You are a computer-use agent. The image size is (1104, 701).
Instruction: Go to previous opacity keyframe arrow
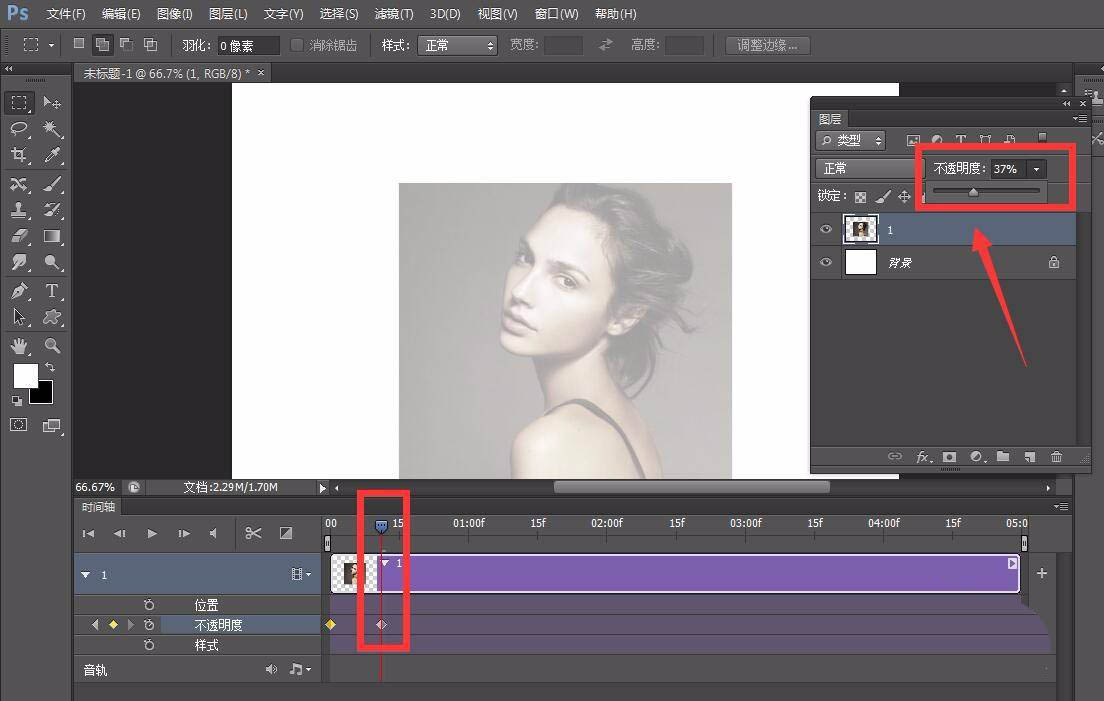point(95,624)
